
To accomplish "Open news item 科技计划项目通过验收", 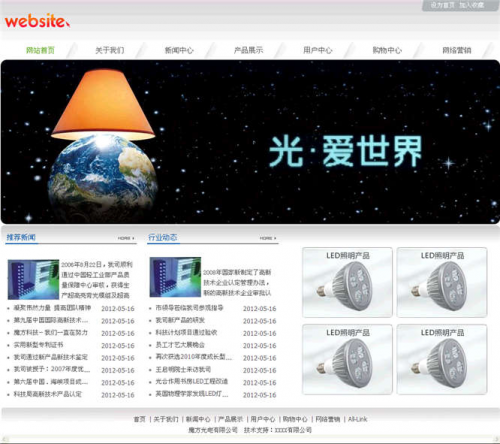I will point(186,332).
